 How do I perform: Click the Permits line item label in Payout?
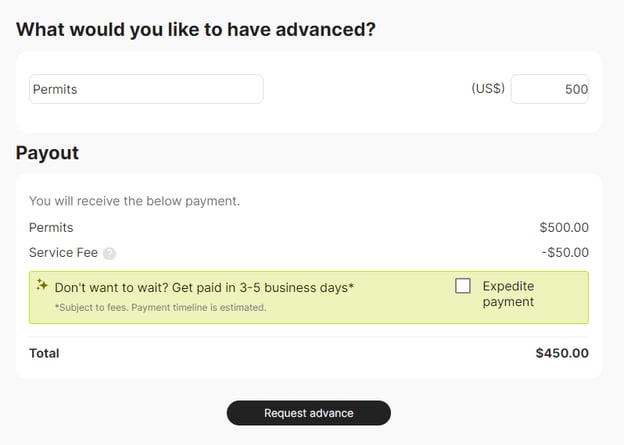click(x=51, y=227)
